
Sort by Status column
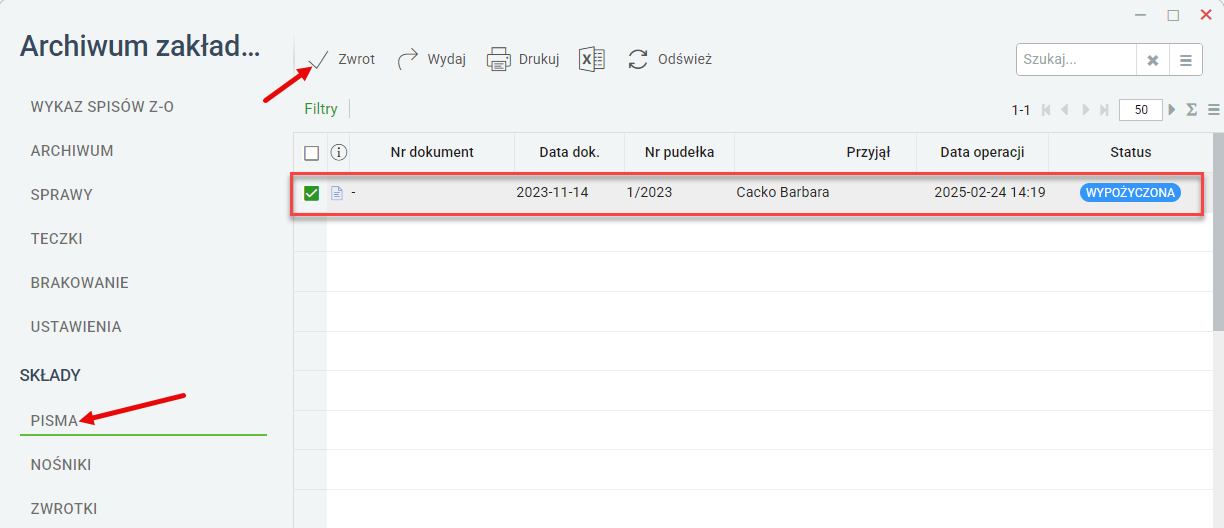click(x=1131, y=153)
